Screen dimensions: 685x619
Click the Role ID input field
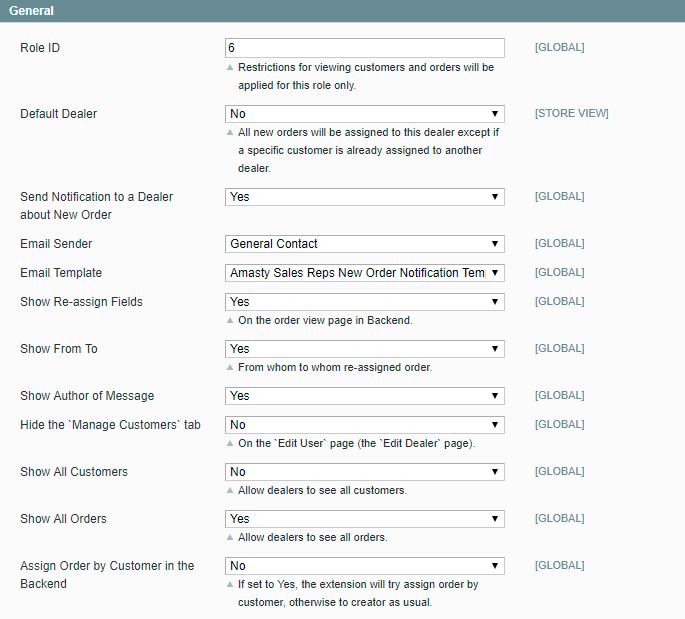click(364, 48)
